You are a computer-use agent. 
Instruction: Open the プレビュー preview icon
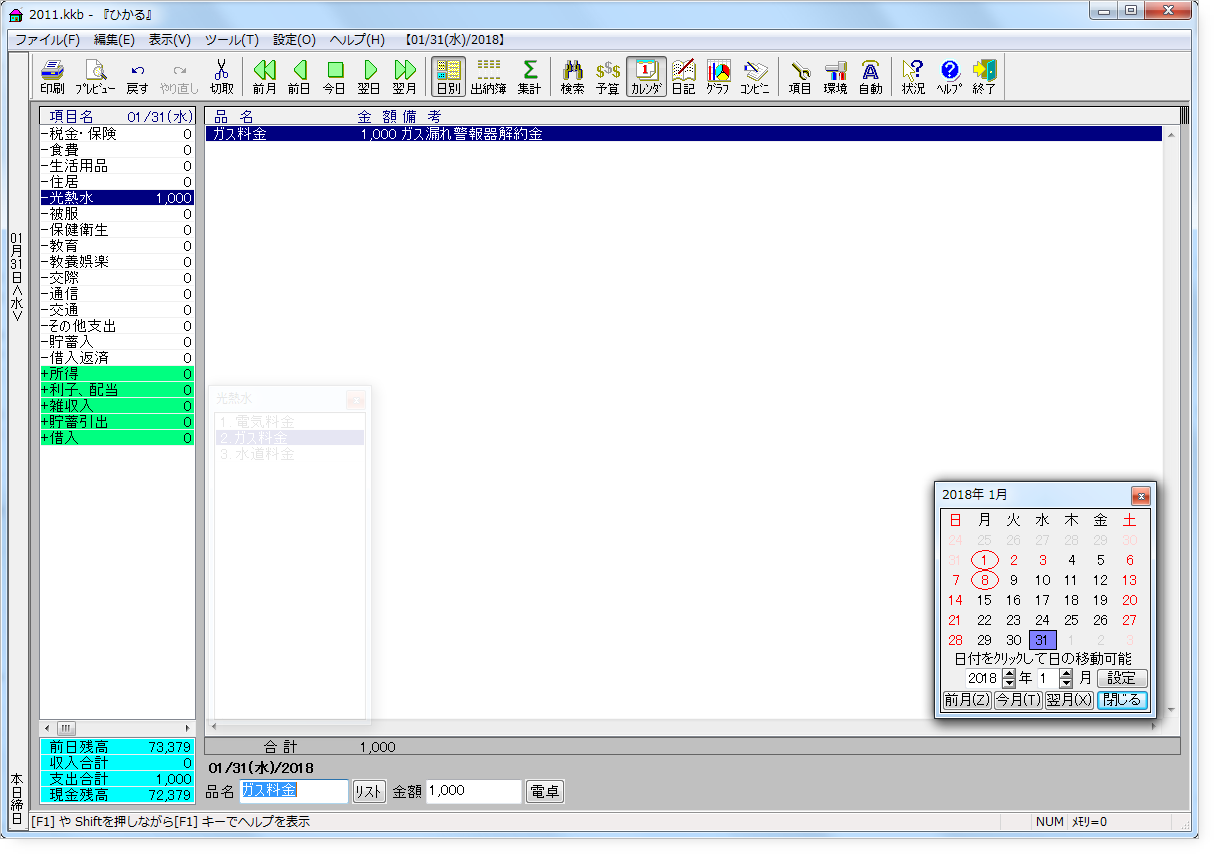(x=95, y=76)
